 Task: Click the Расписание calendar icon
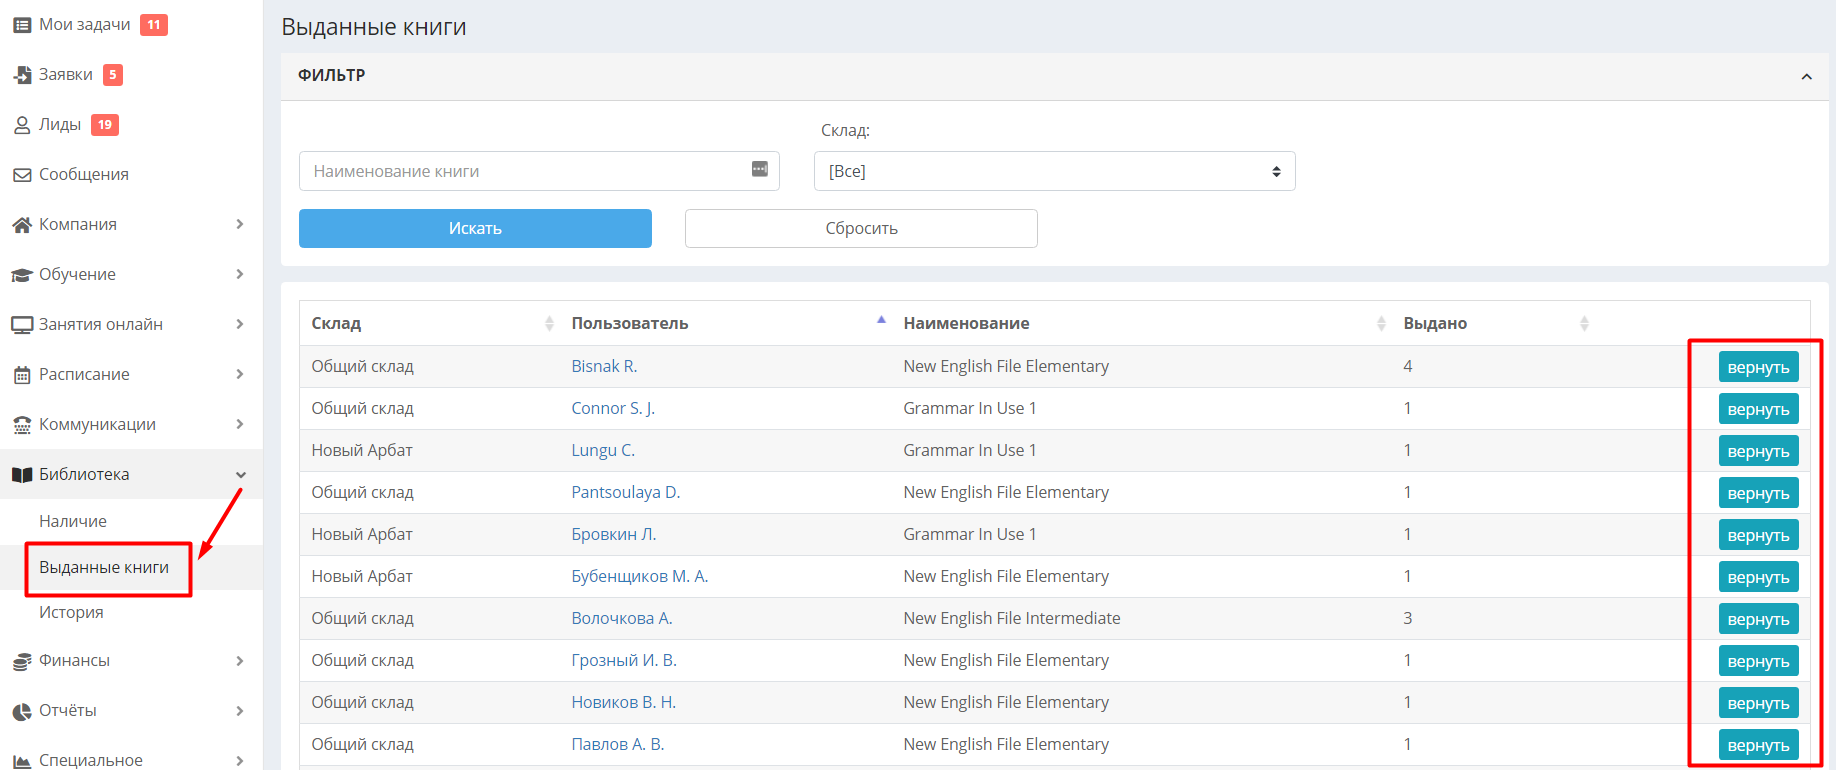tap(22, 375)
